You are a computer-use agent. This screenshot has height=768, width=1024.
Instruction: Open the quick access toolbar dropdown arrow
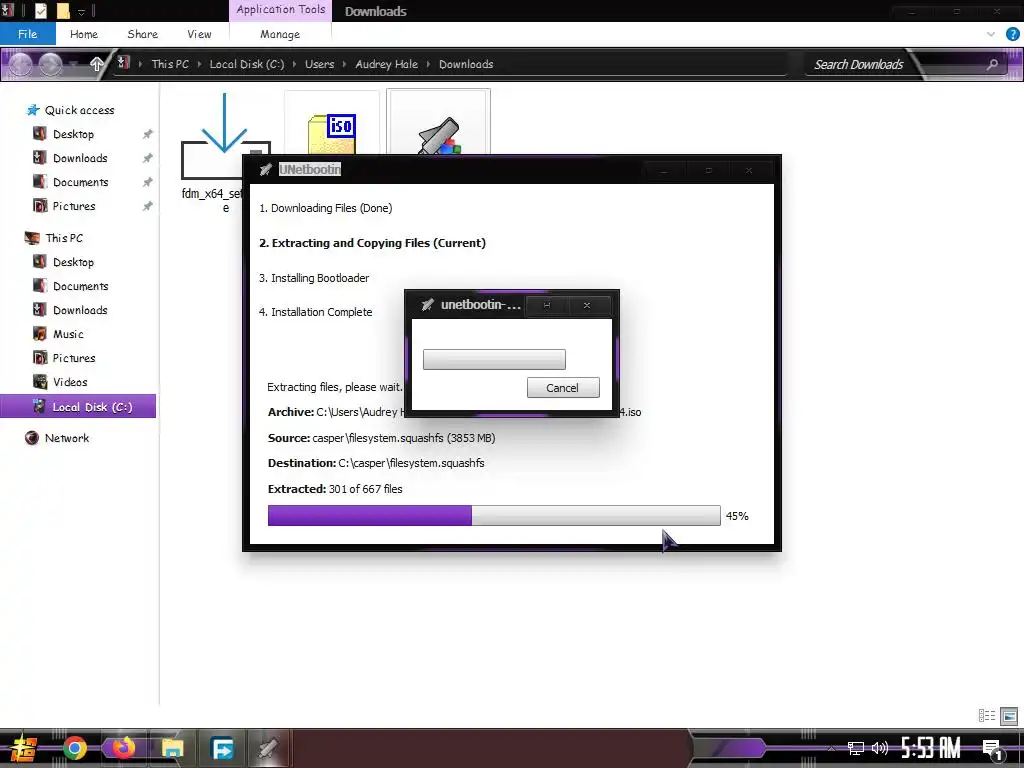pyautogui.click(x=81, y=11)
